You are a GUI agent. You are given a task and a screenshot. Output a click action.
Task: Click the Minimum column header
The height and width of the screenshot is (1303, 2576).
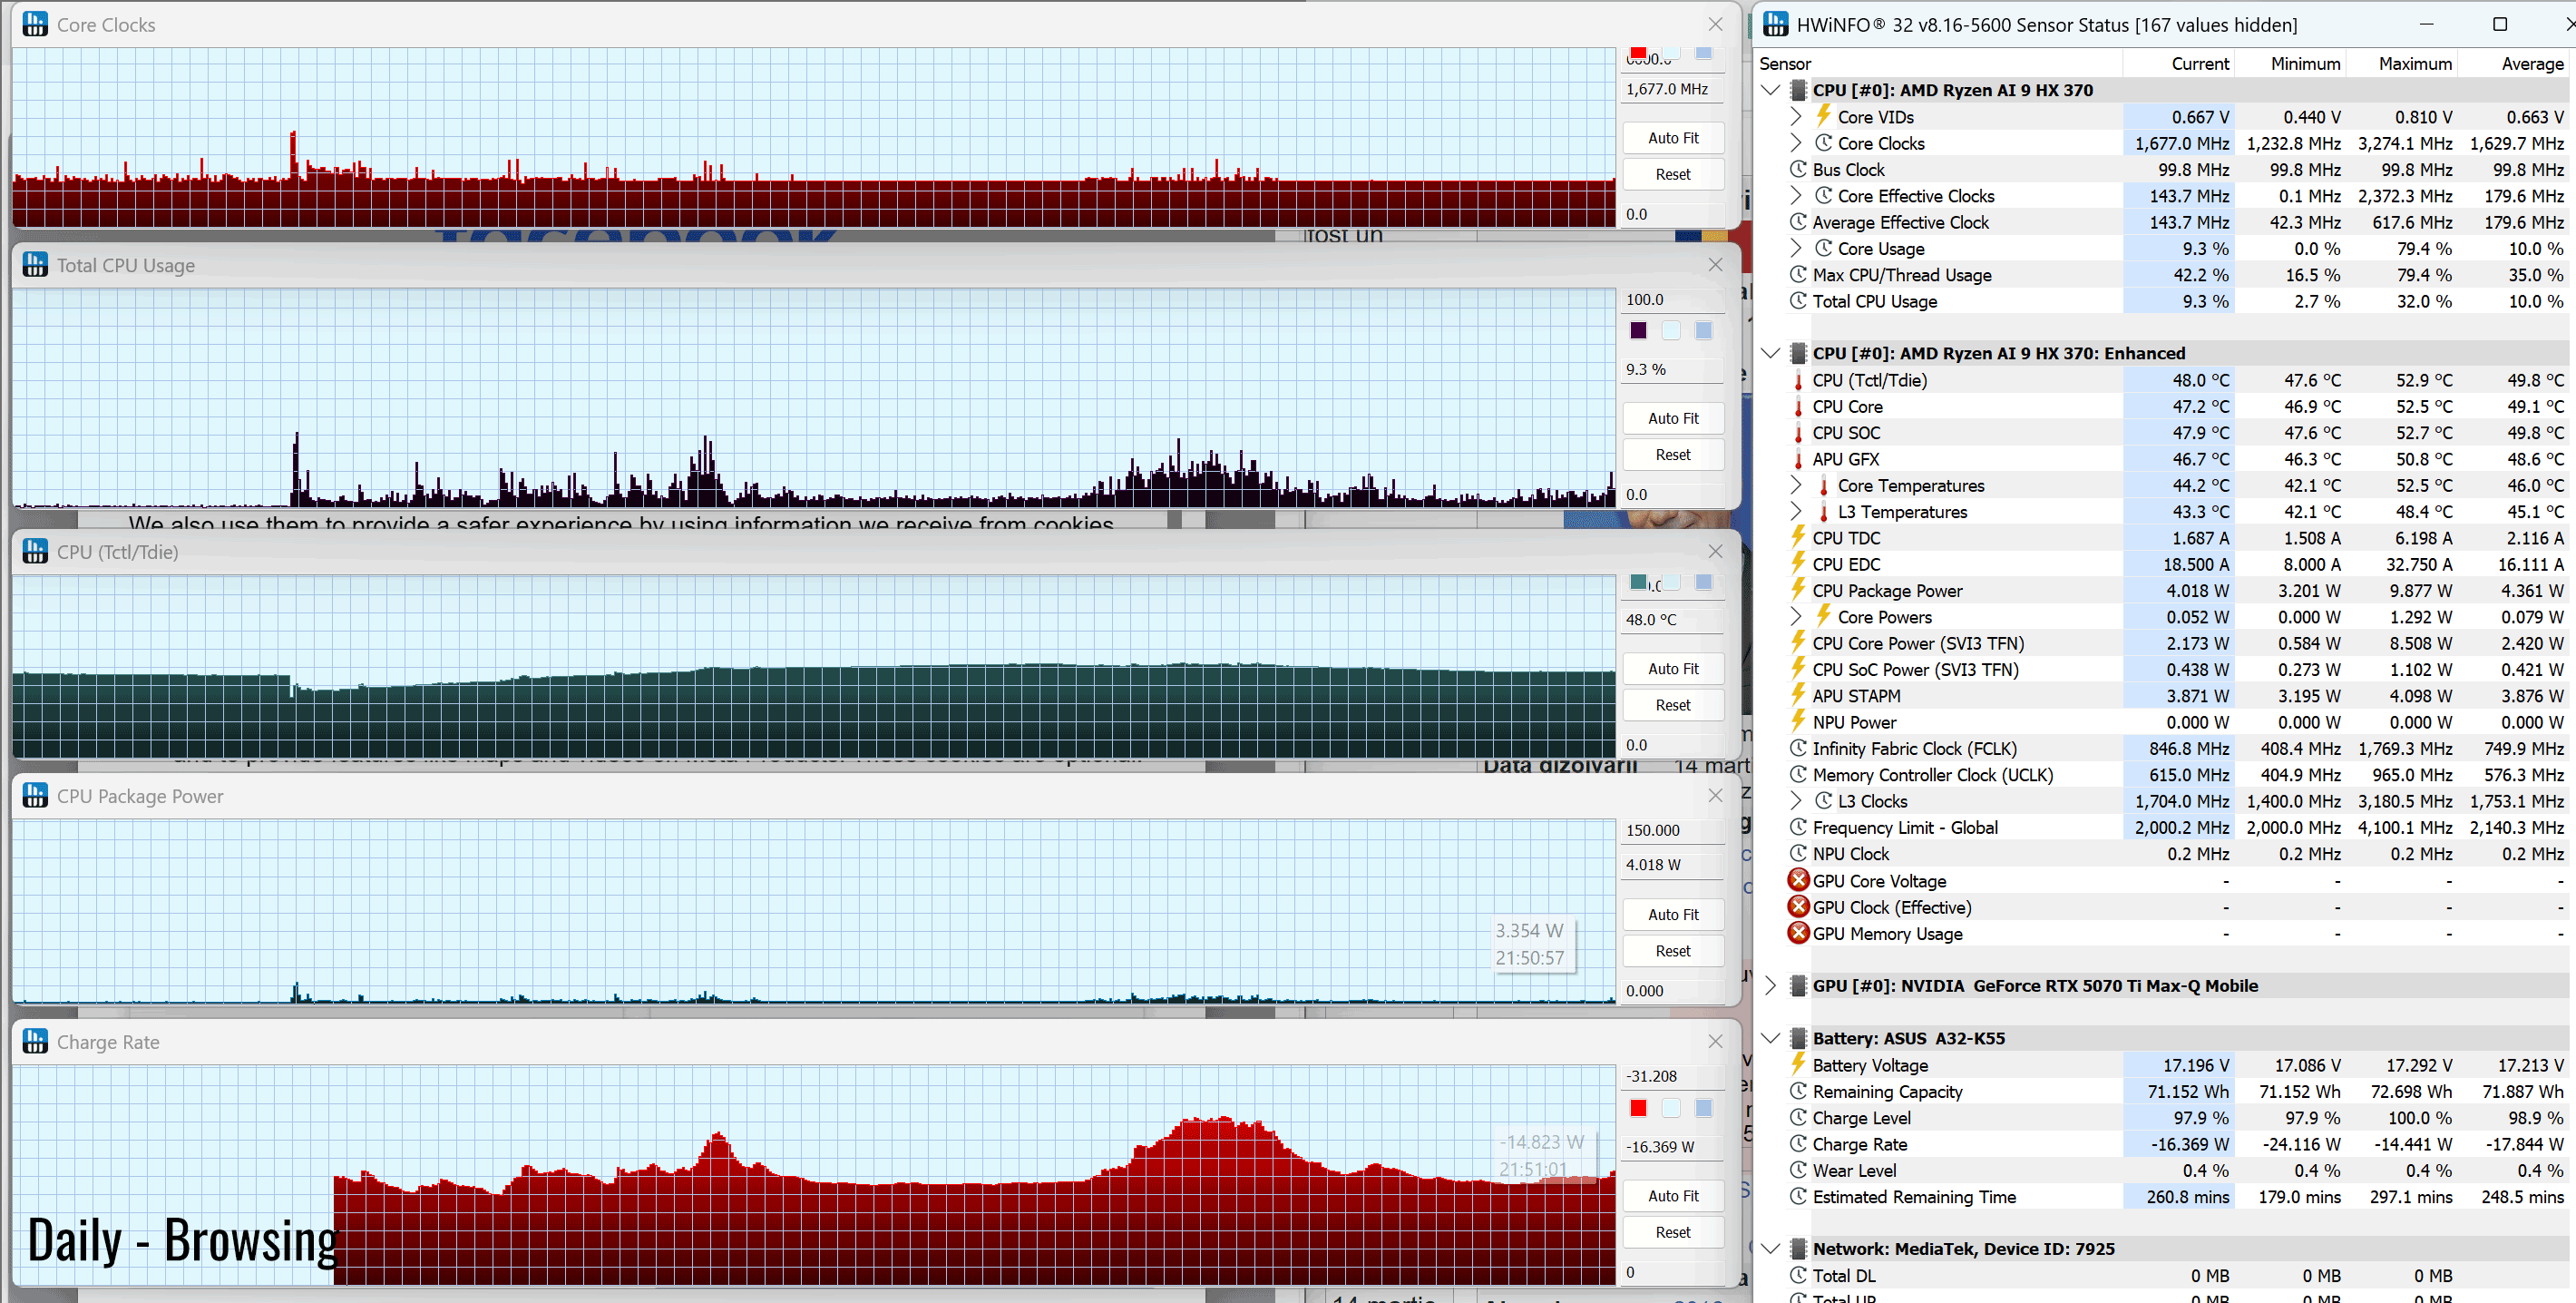tap(2290, 63)
